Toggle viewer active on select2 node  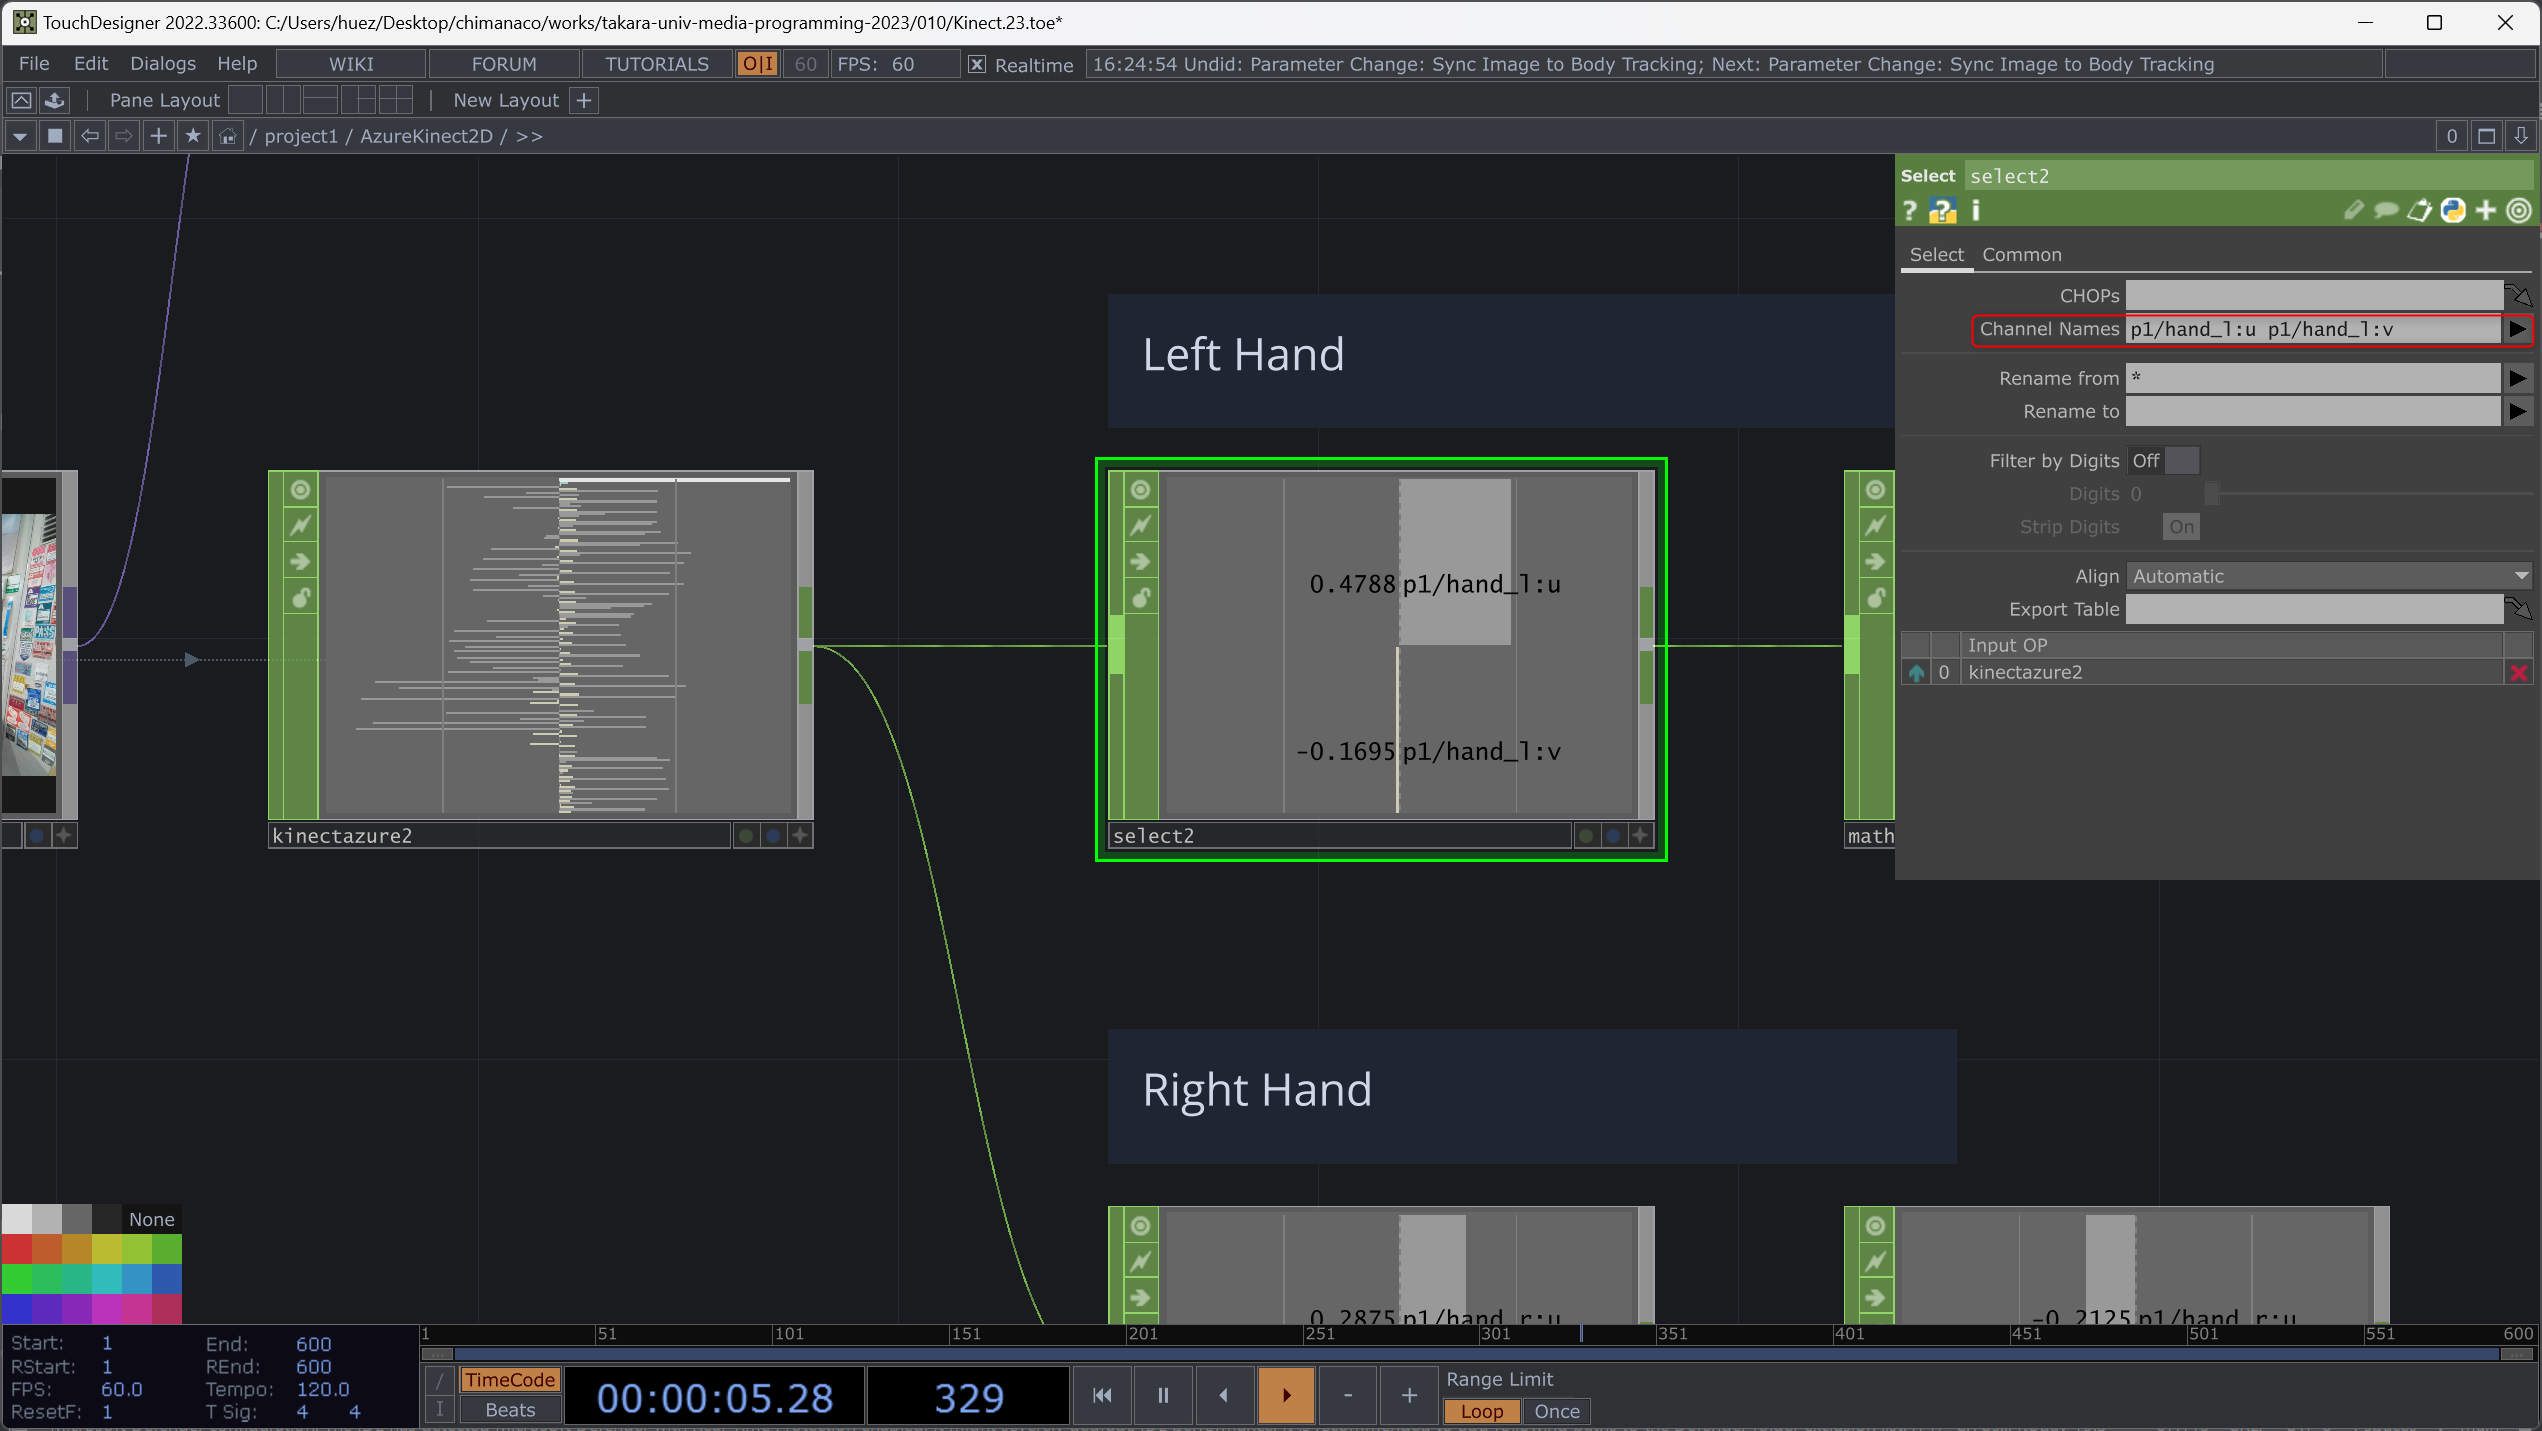pyautogui.click(x=1140, y=490)
